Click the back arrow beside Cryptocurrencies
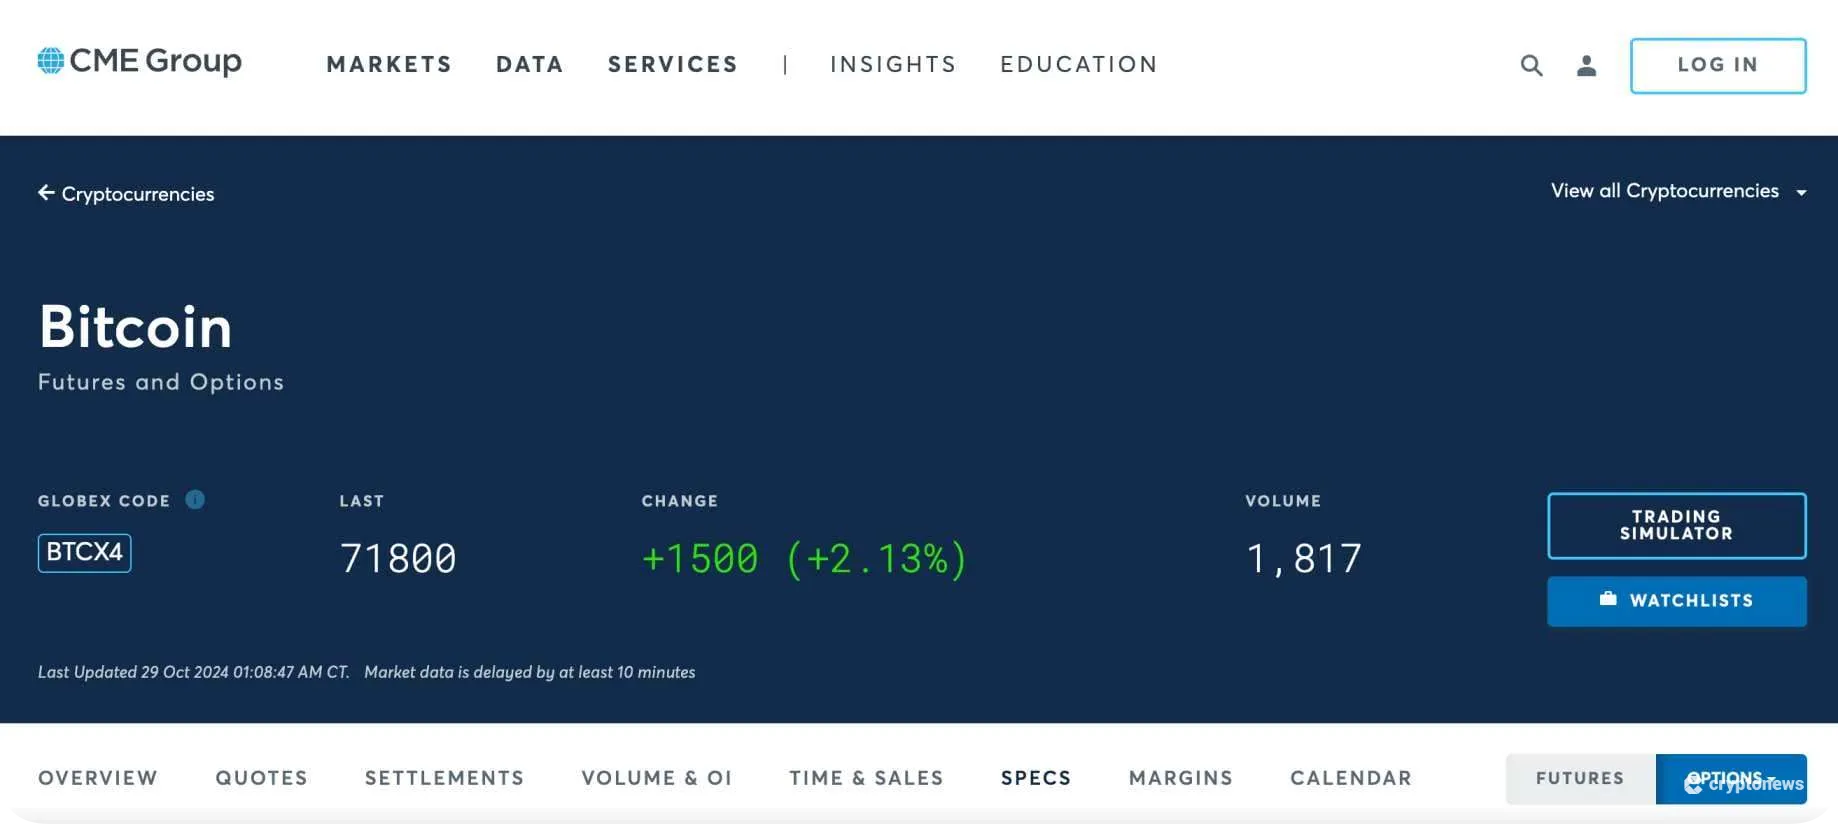The height and width of the screenshot is (824, 1838). tap(46, 193)
